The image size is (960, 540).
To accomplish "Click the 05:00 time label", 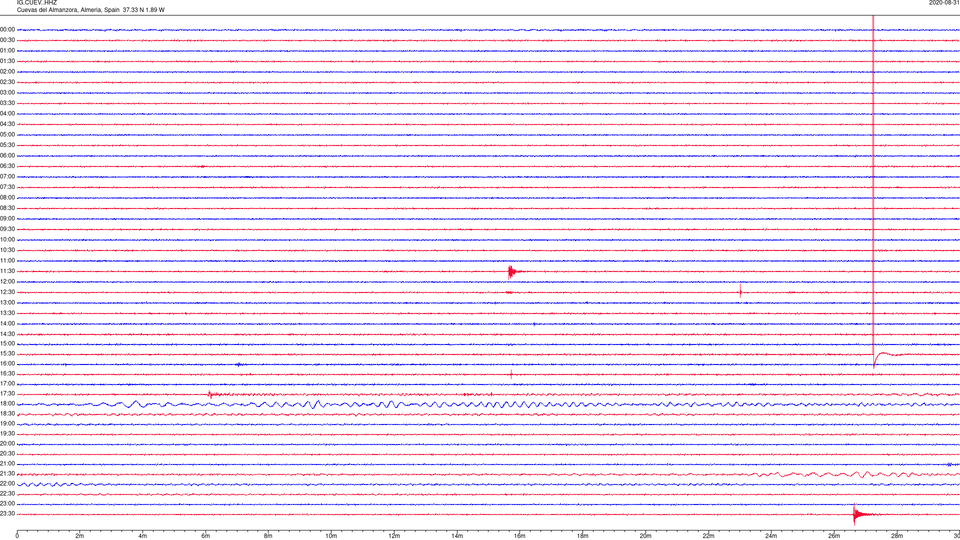I will [7, 134].
